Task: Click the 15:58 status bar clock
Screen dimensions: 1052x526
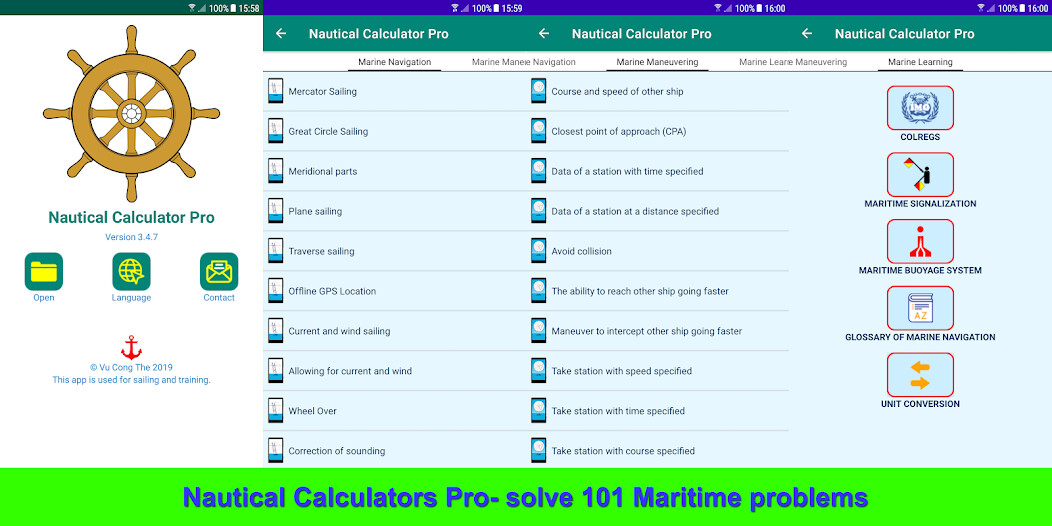Action: [x=249, y=8]
